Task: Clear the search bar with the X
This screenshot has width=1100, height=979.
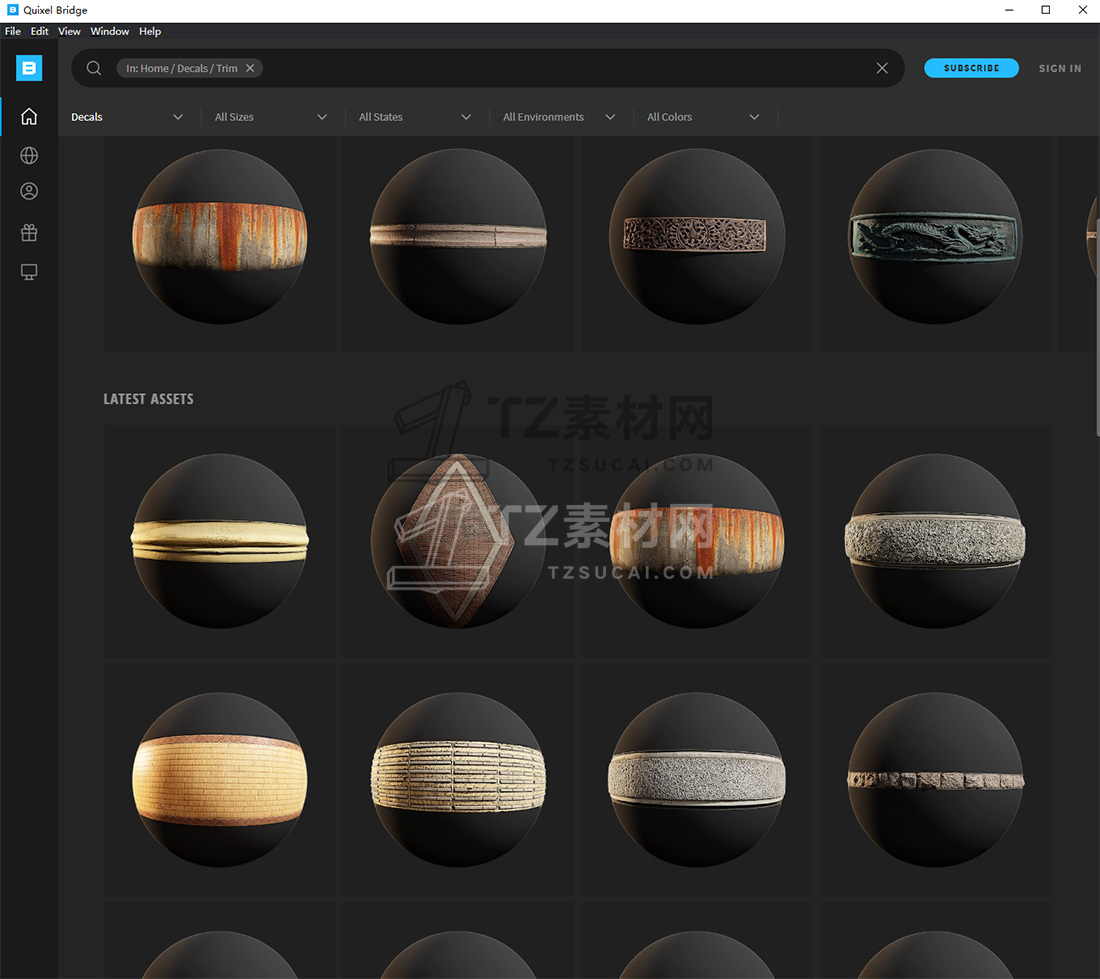Action: pos(882,68)
